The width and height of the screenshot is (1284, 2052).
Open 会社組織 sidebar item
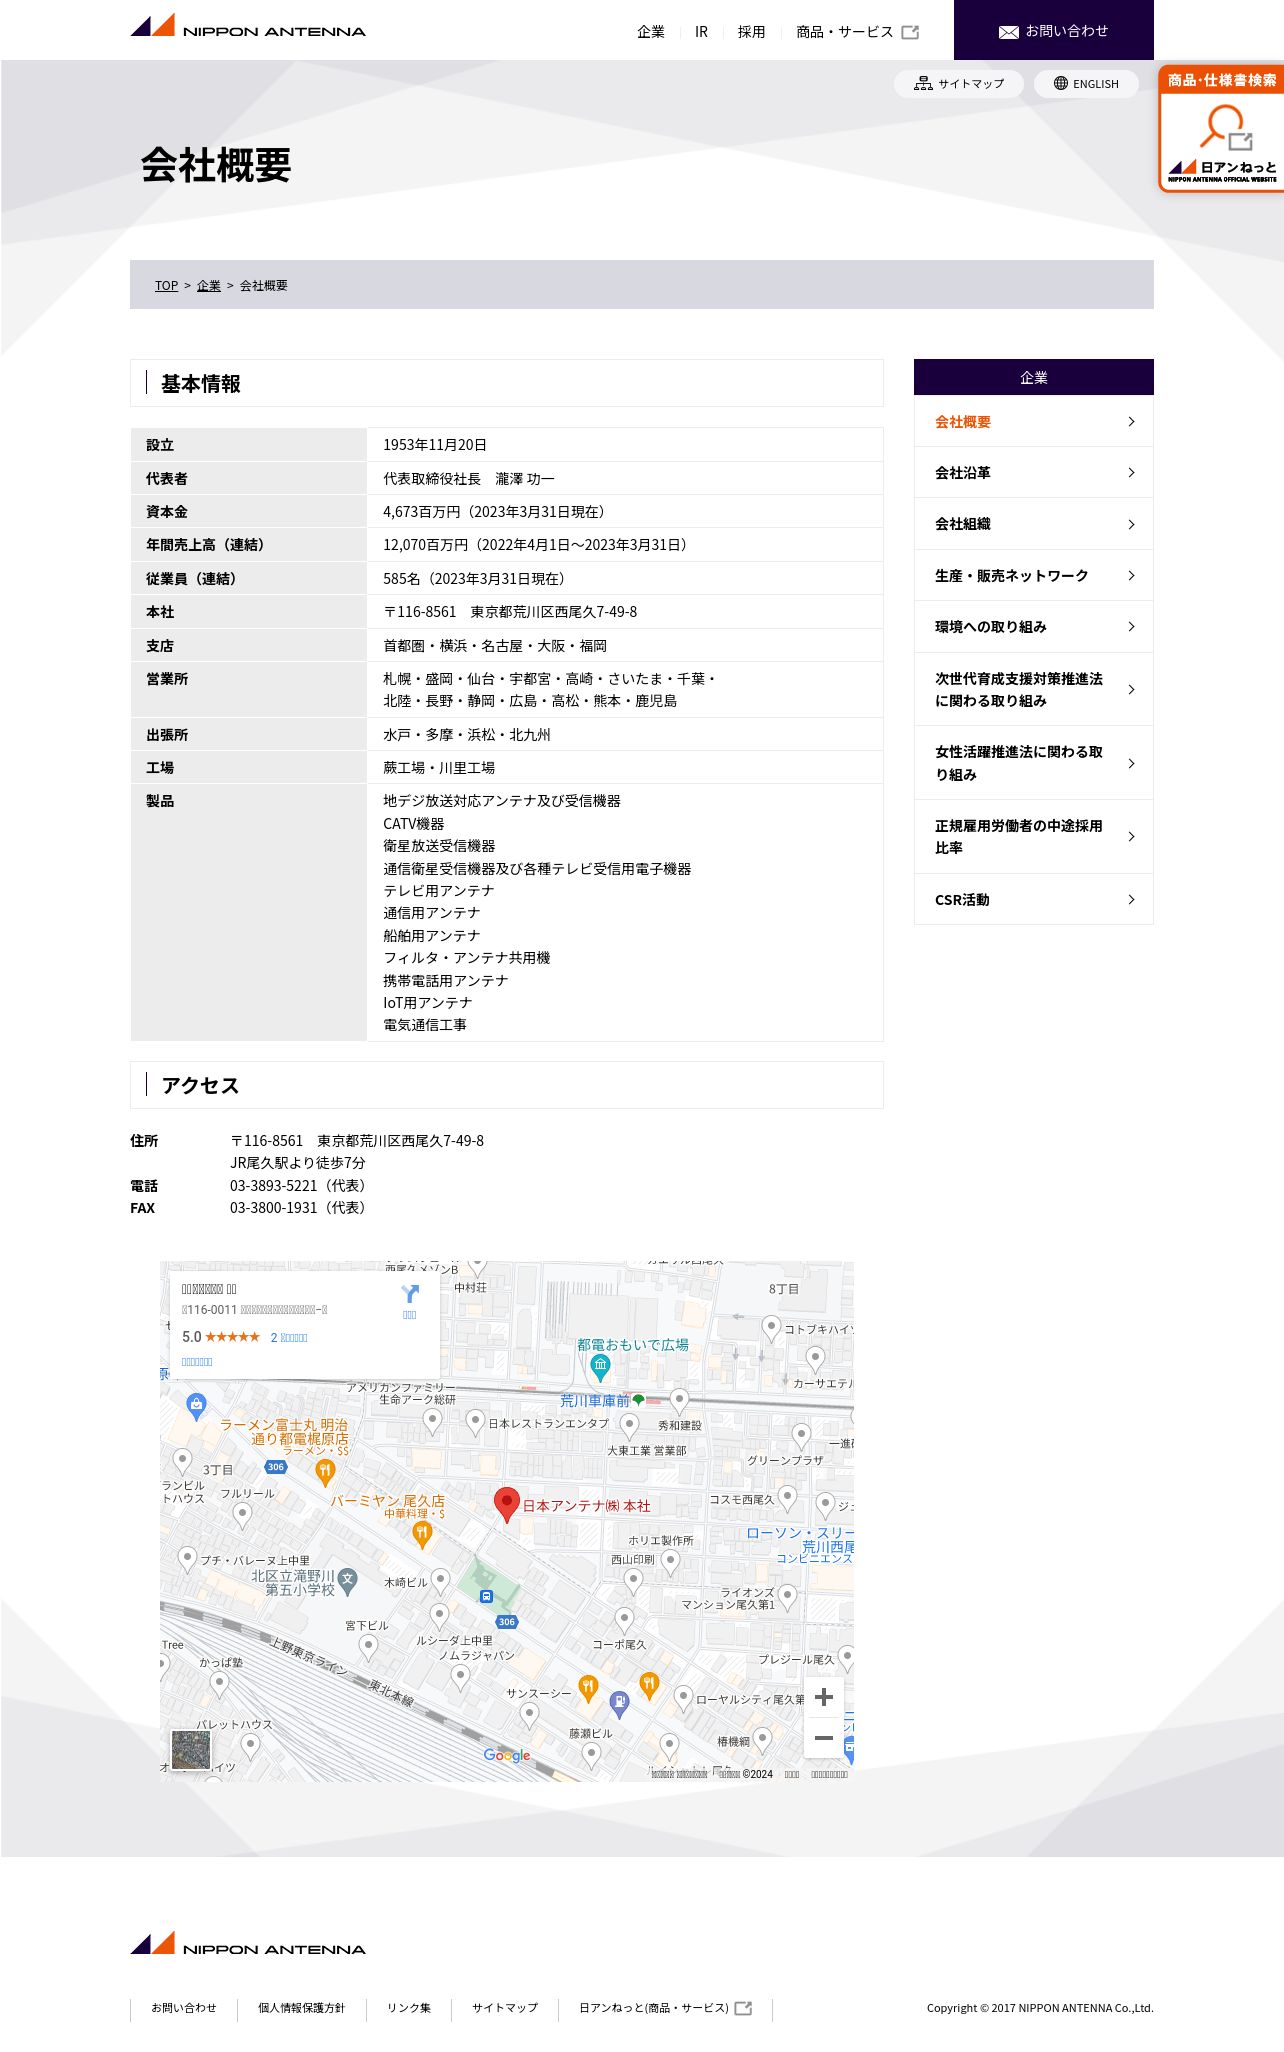click(1034, 524)
